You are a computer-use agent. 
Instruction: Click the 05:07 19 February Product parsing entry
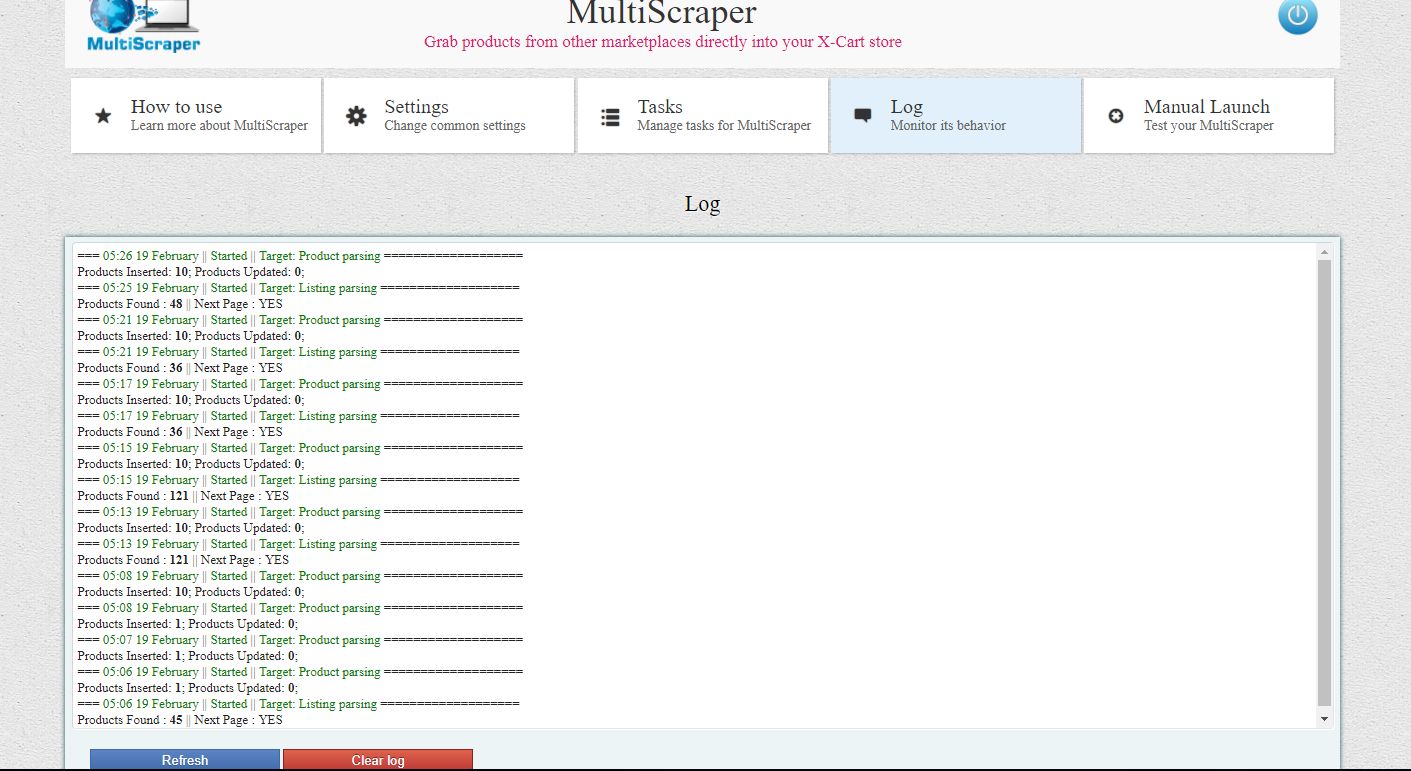pyautogui.click(x=300, y=640)
